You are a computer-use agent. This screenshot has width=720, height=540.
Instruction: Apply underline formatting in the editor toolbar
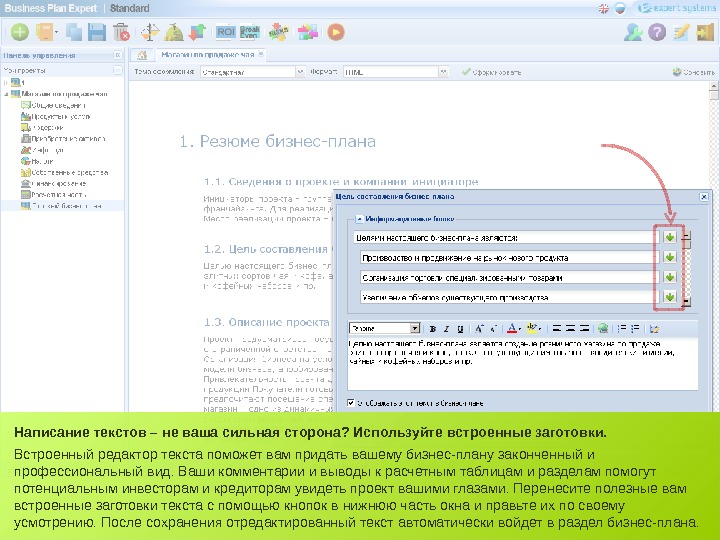tap(460, 329)
